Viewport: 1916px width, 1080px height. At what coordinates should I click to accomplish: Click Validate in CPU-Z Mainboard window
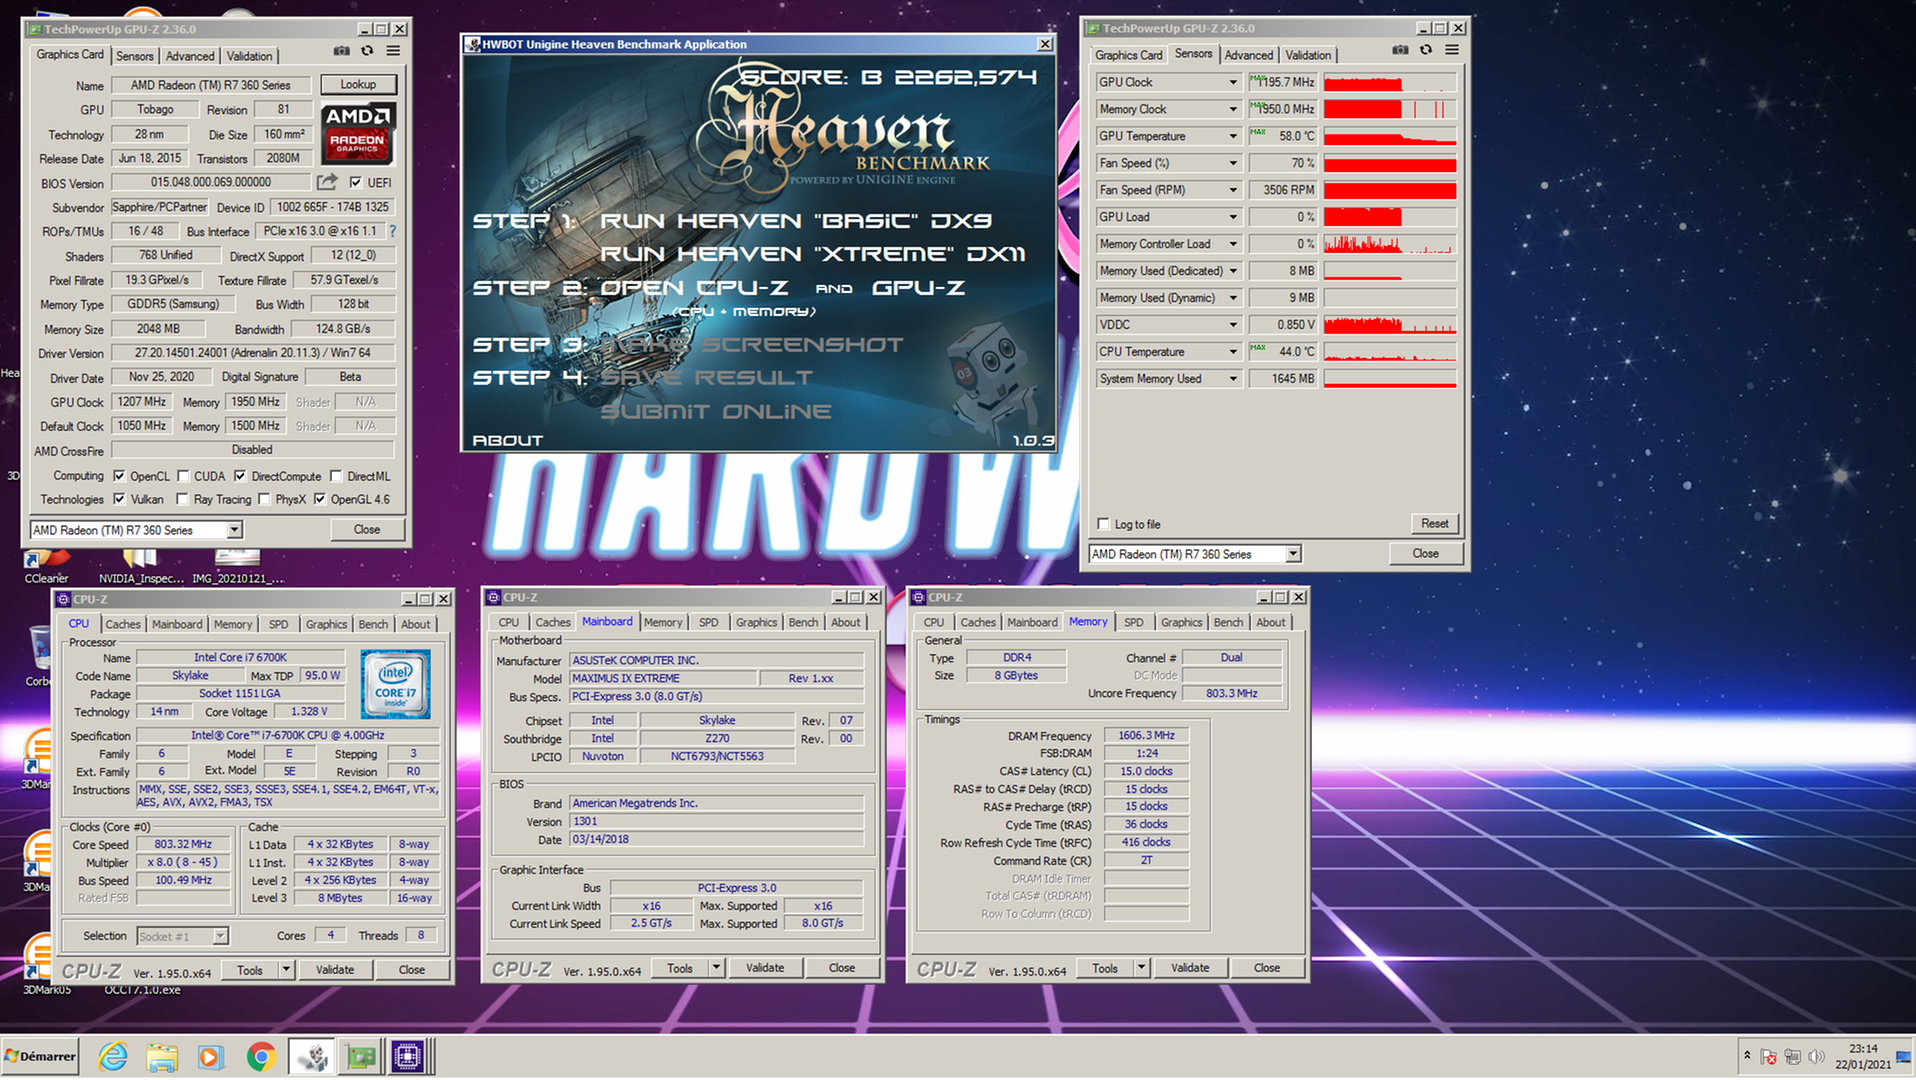[765, 968]
